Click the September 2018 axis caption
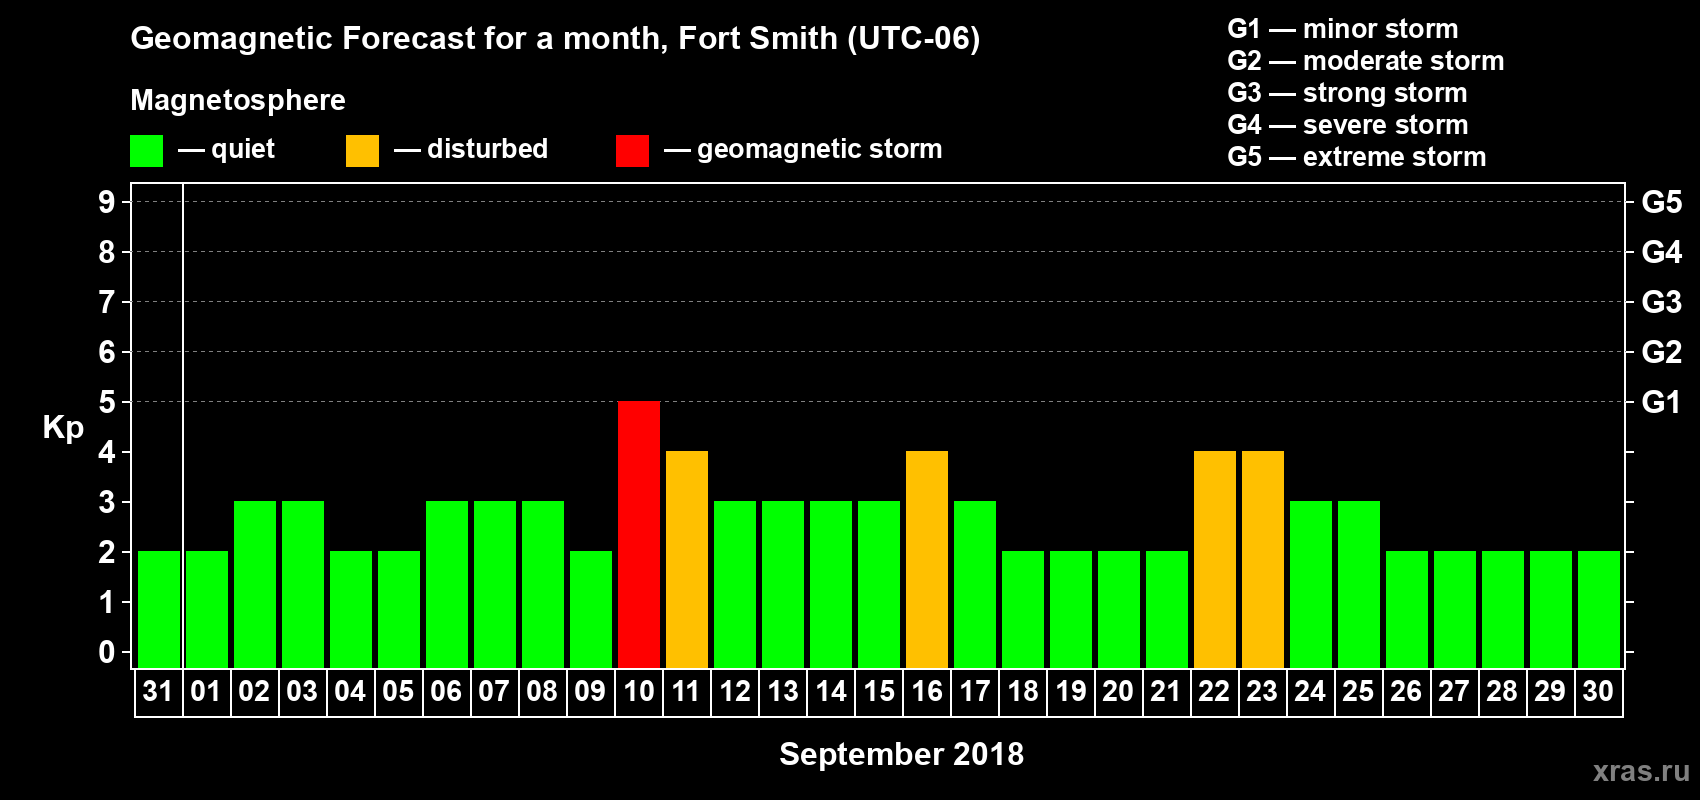This screenshot has width=1700, height=800. (902, 754)
